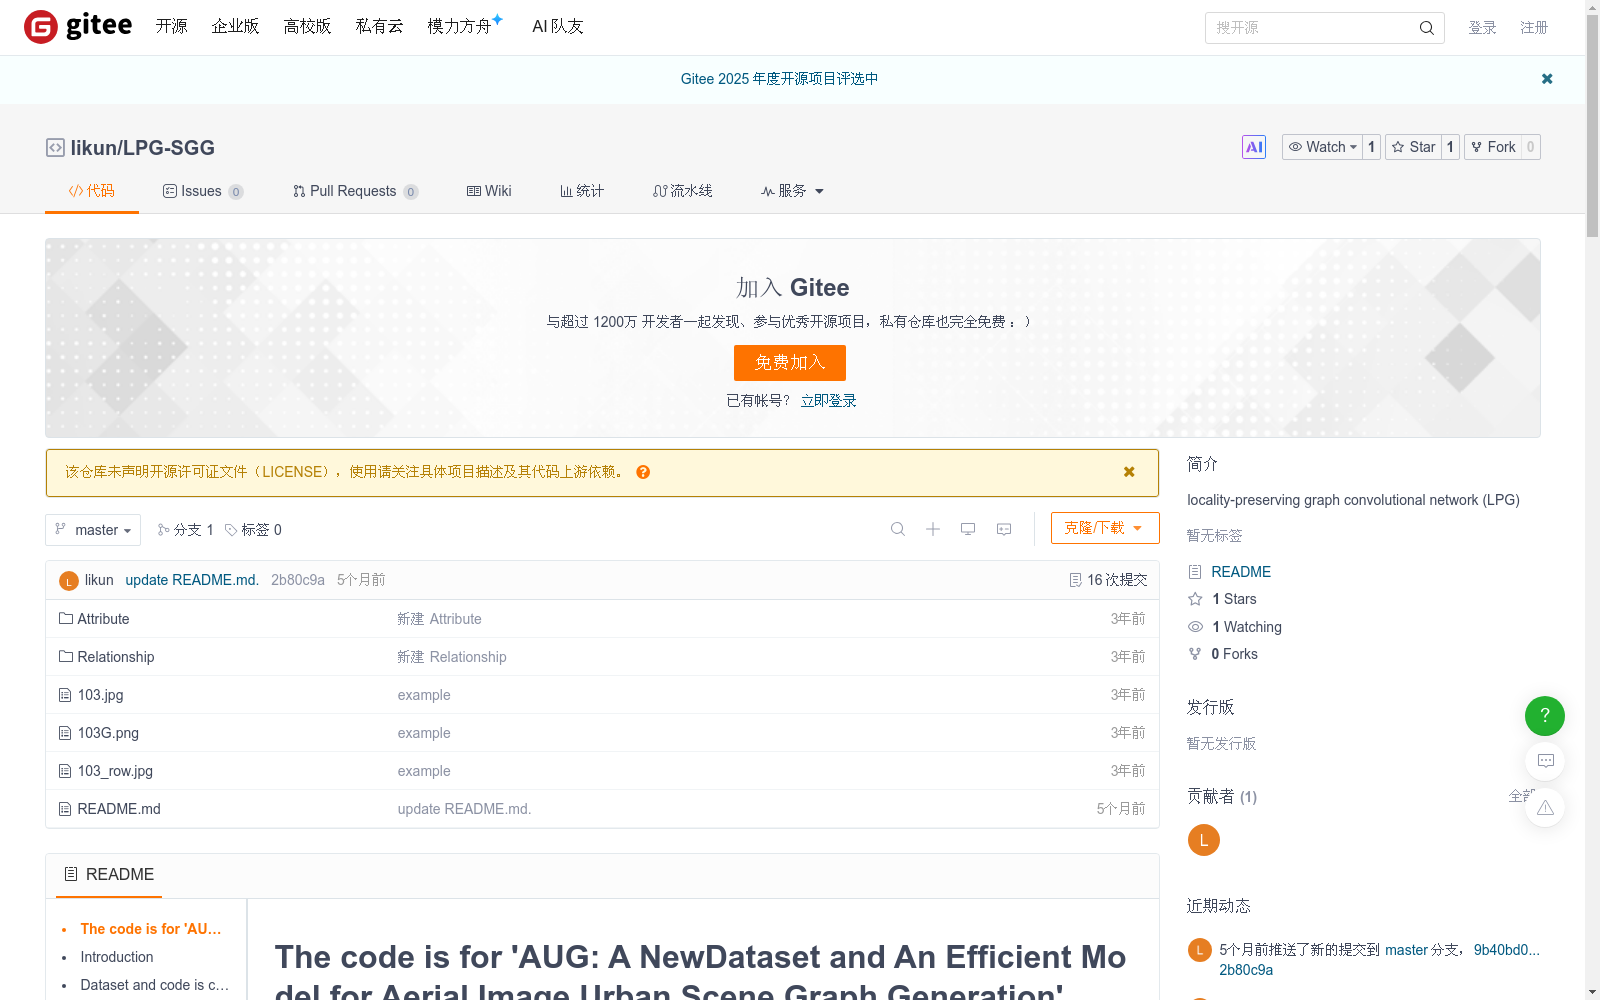
Task: Click the repository icon beside 克隆/下载 divider
Action: (1004, 529)
